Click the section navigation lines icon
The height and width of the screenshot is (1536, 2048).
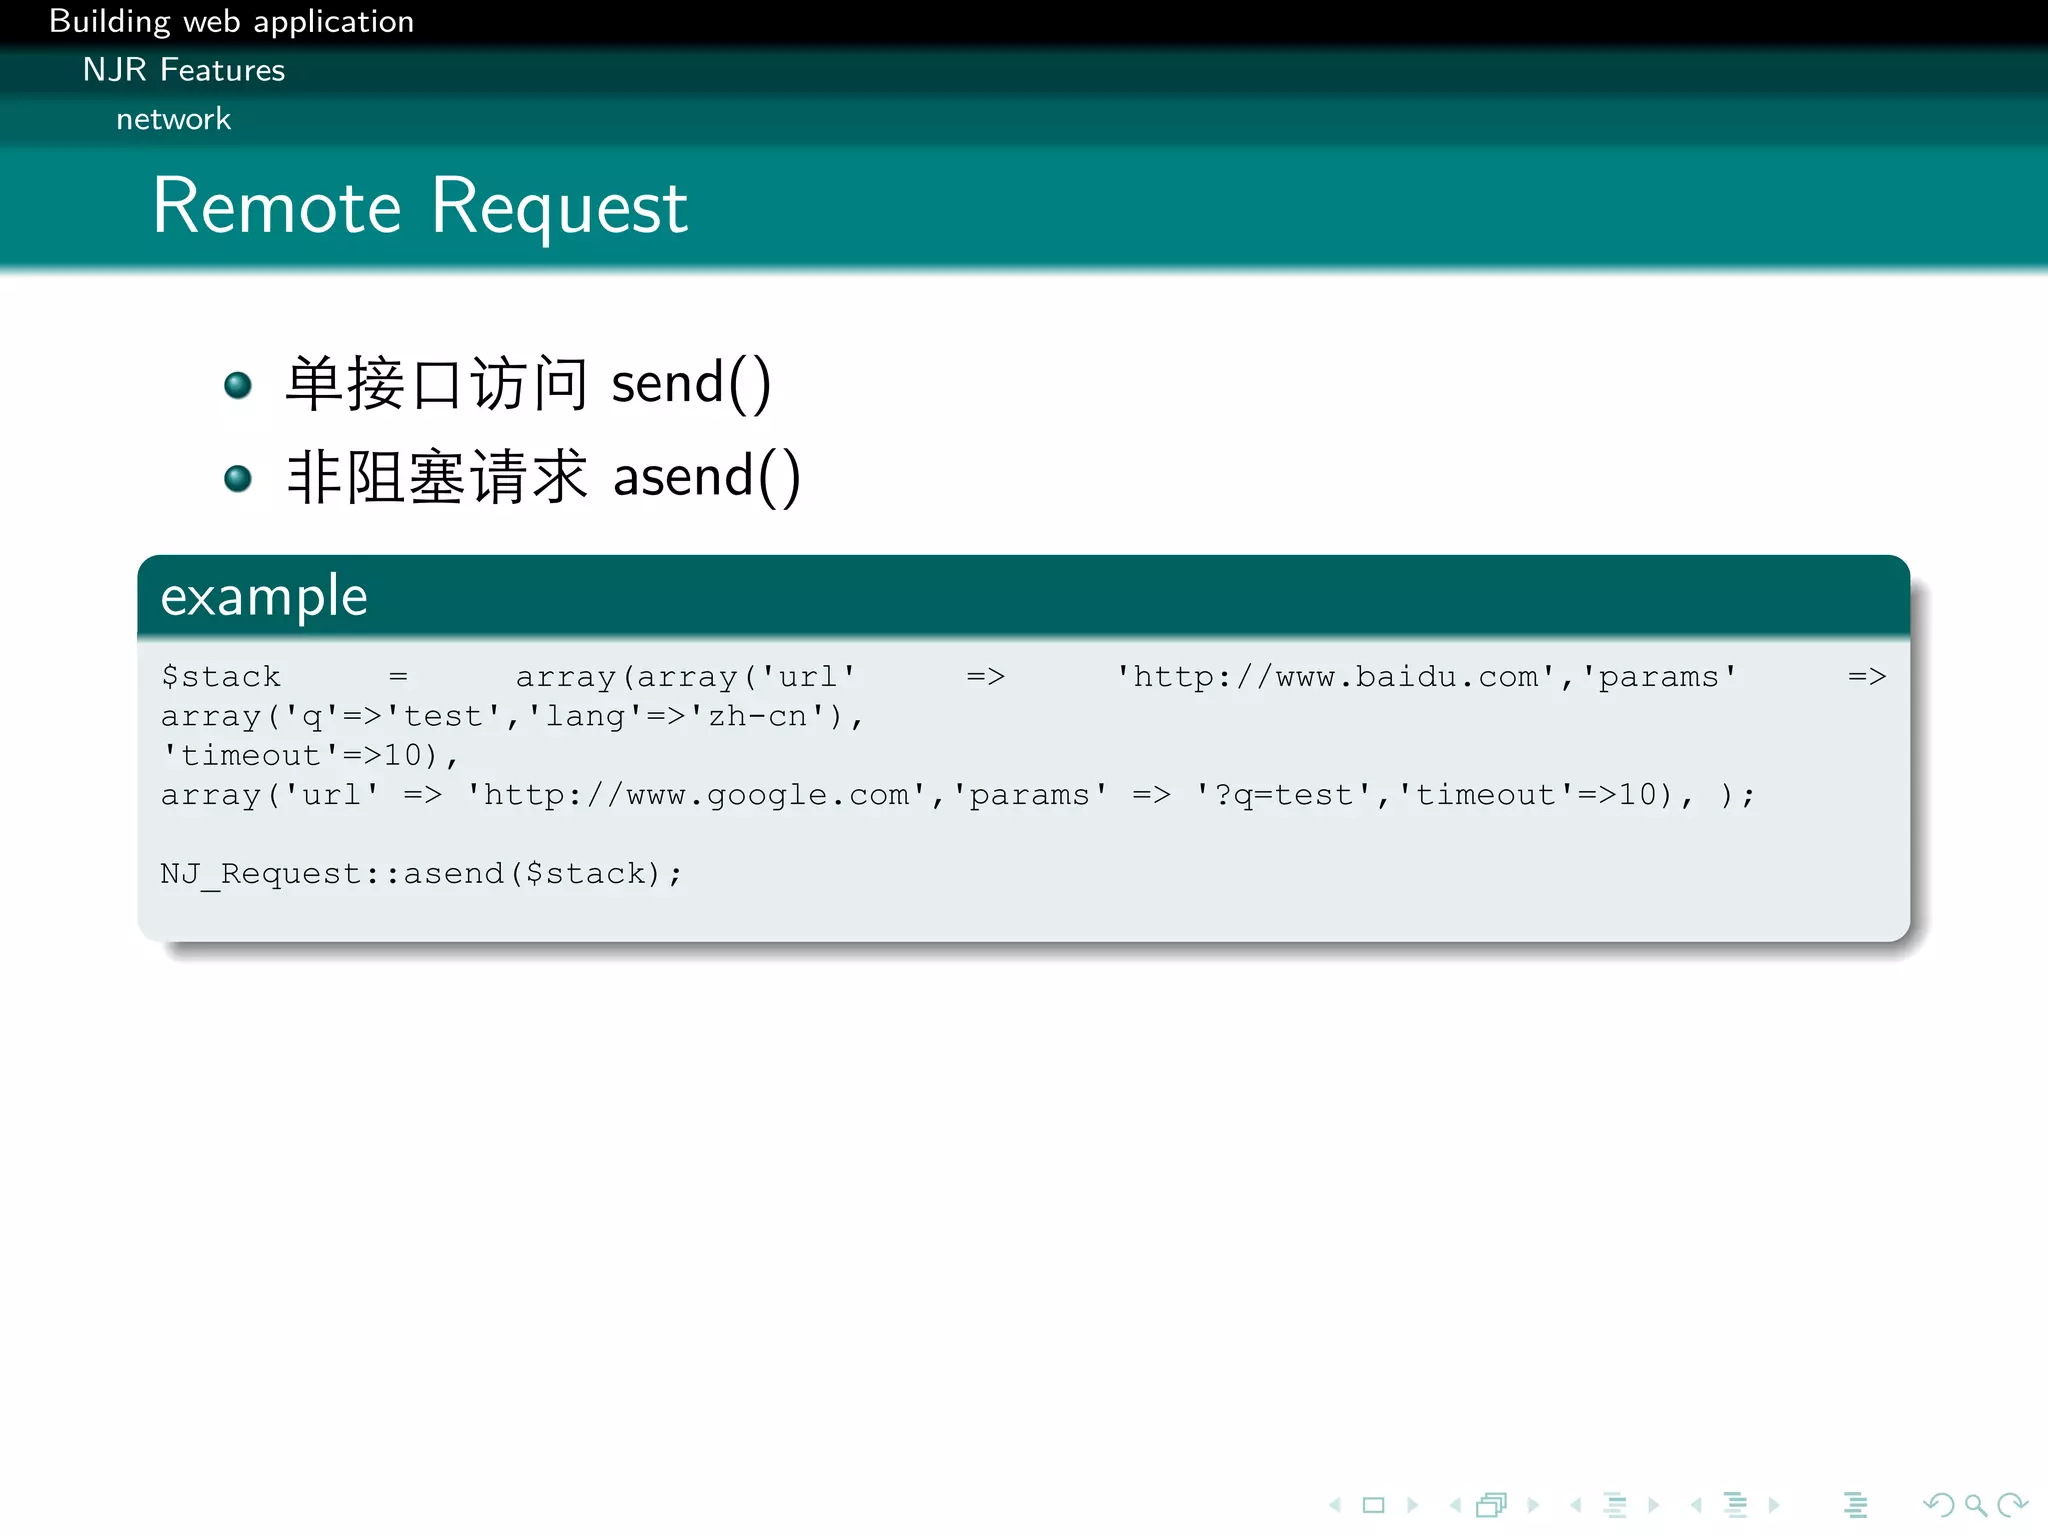(x=1736, y=1505)
